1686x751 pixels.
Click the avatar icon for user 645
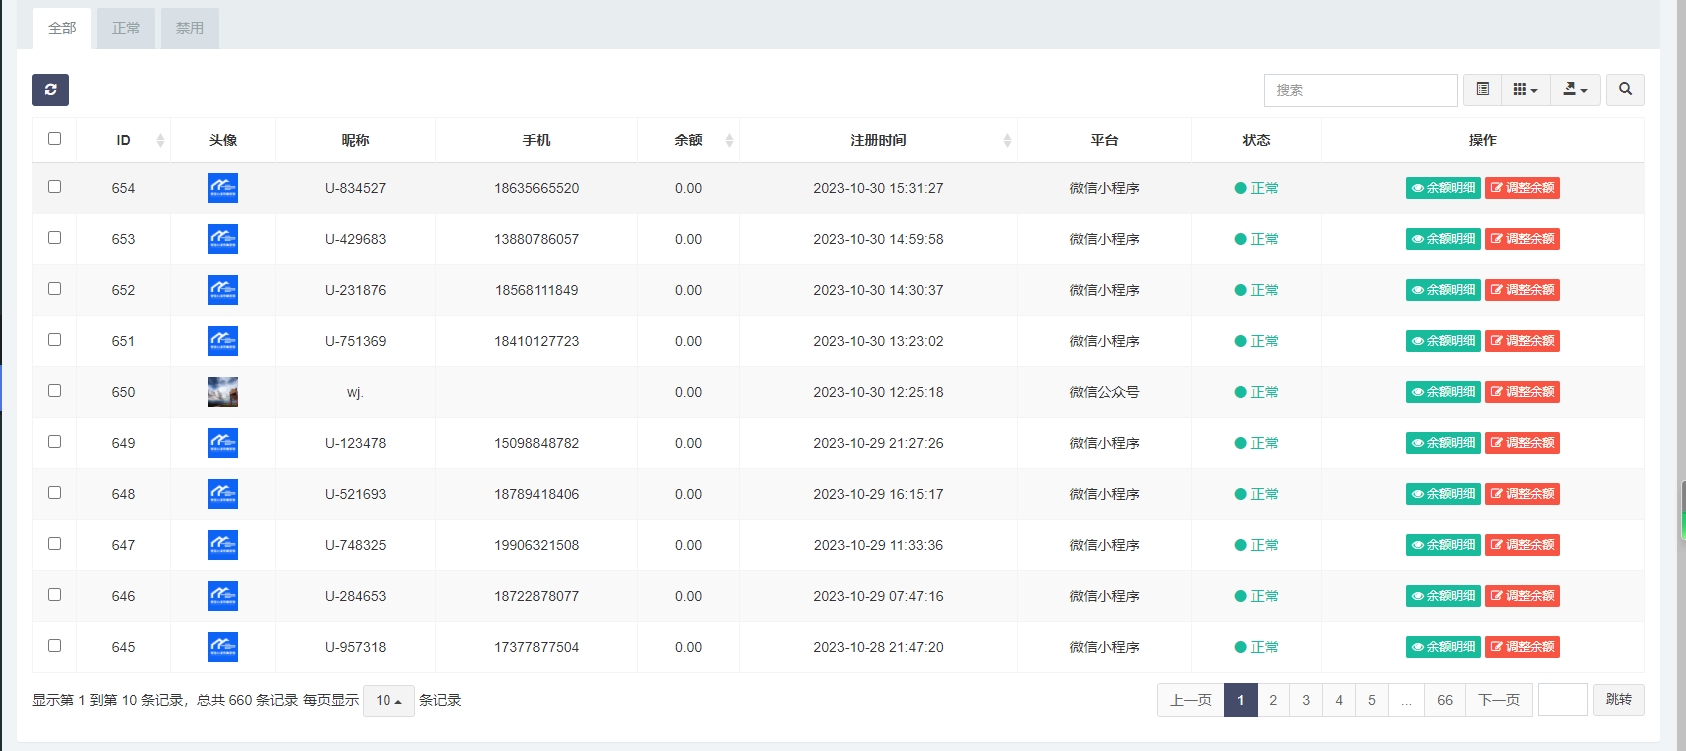click(x=222, y=647)
